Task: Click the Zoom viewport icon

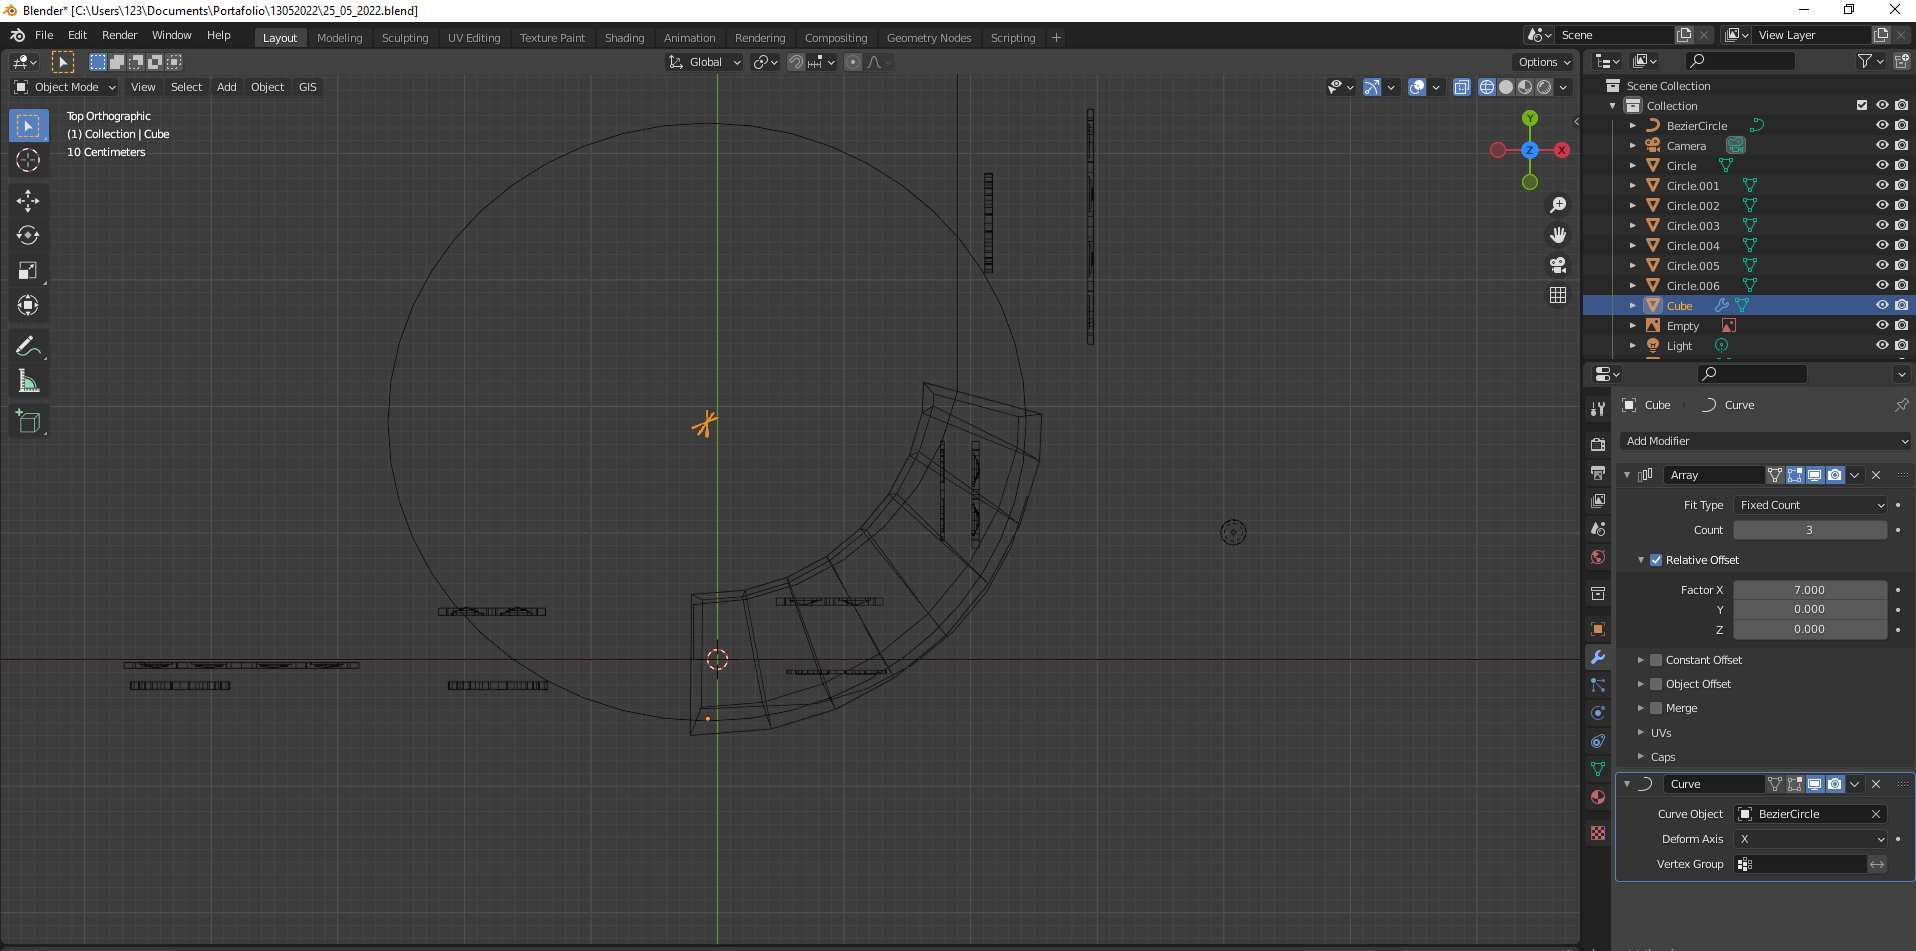Action: click(x=1558, y=205)
